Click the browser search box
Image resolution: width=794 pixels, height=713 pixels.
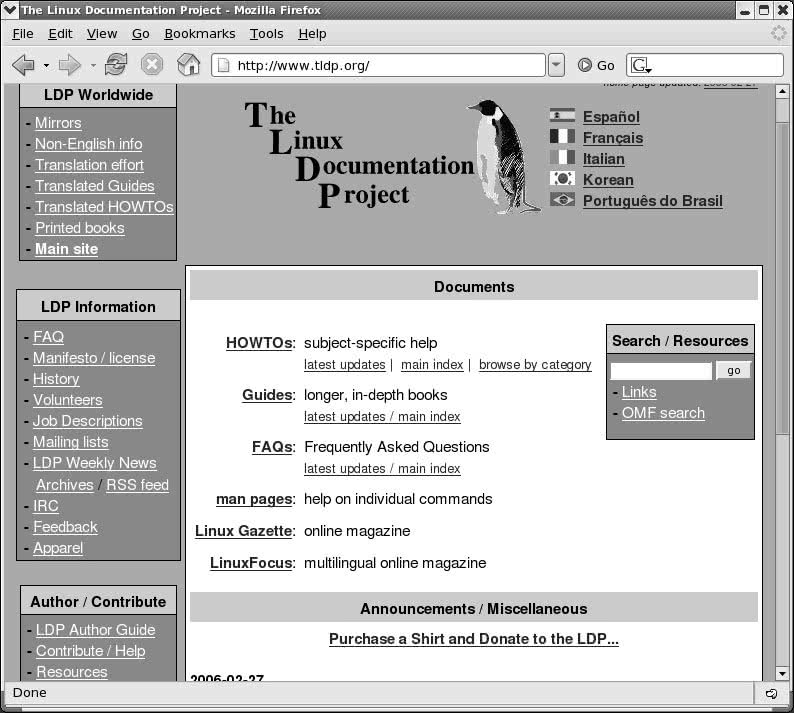click(x=705, y=65)
